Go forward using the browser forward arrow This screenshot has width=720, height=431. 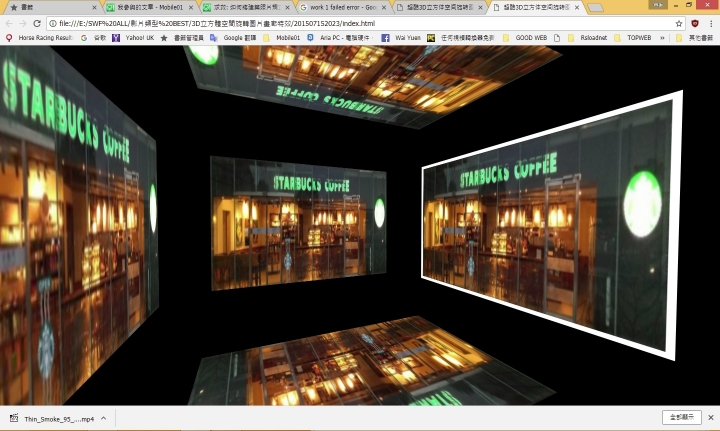(22, 23)
